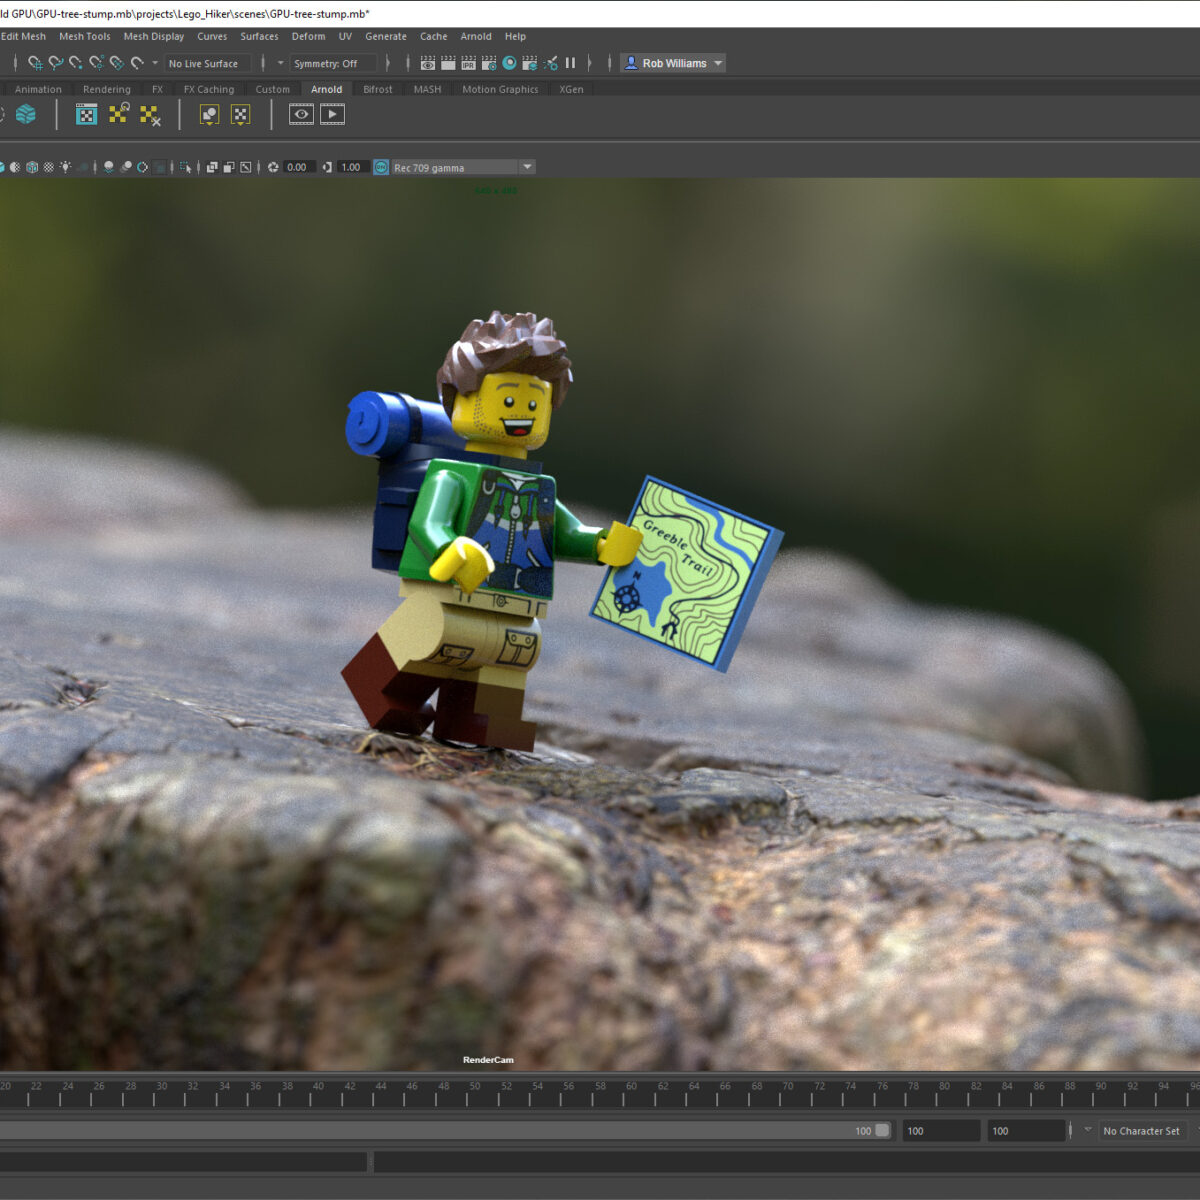Viewport: 1200px width, 1200px height.
Task: Toggle smooth shade all half-sphere icon
Action: 15,167
